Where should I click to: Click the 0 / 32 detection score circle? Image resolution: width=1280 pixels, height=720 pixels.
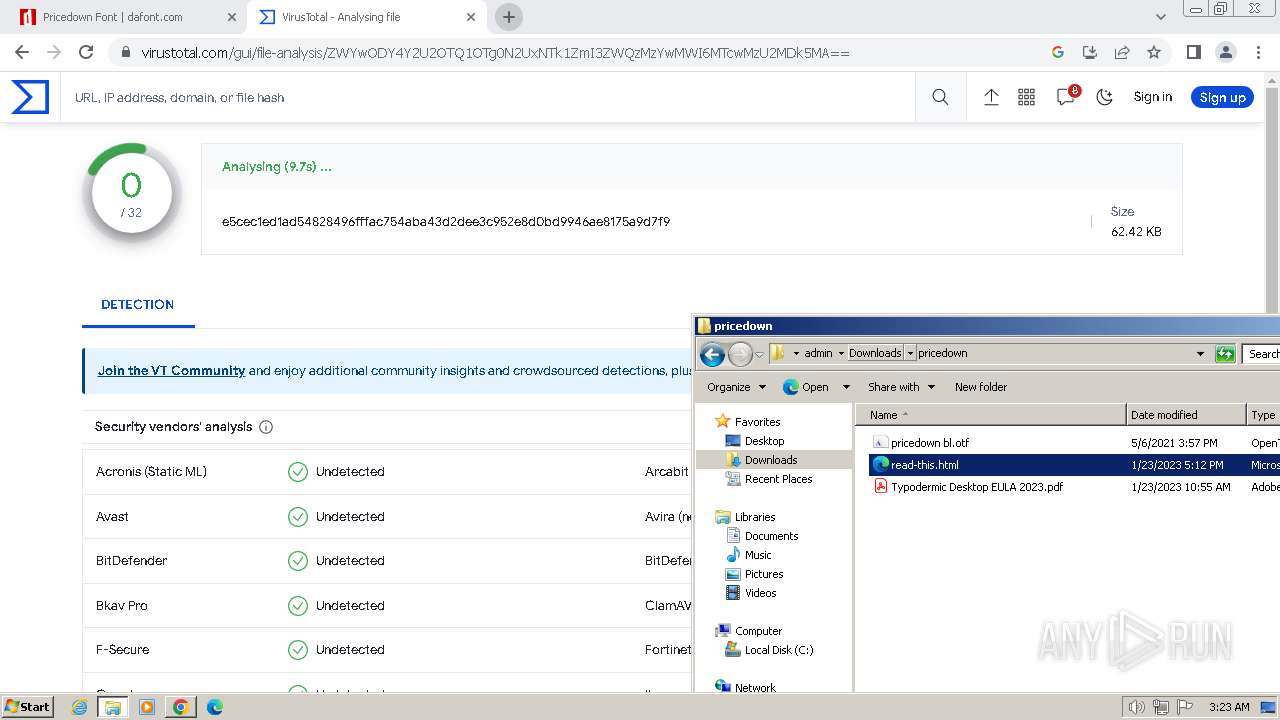point(131,194)
